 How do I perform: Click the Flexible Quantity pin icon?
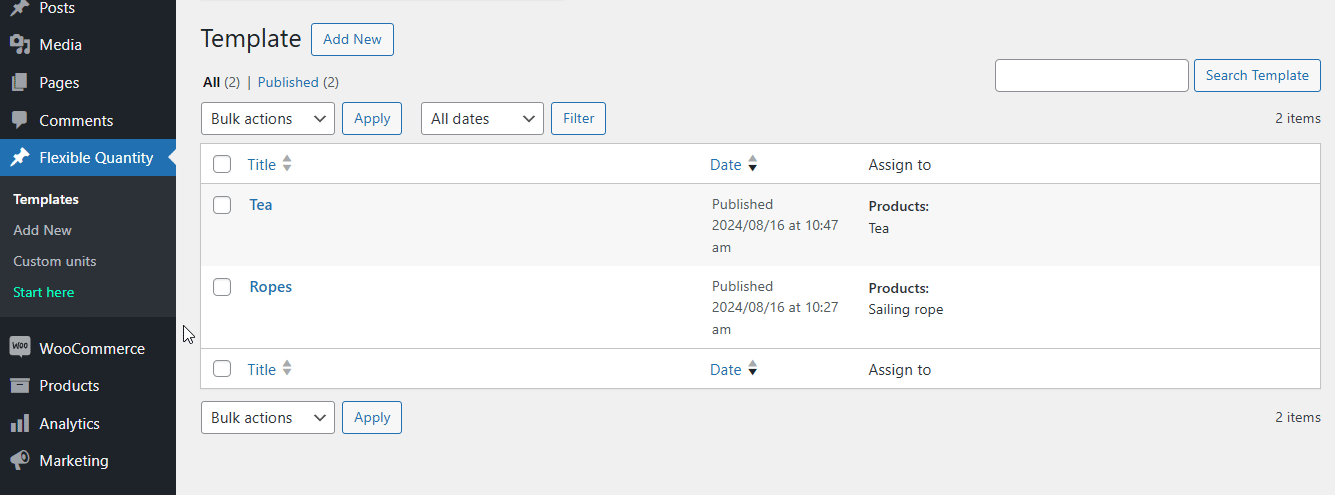pyautogui.click(x=20, y=158)
